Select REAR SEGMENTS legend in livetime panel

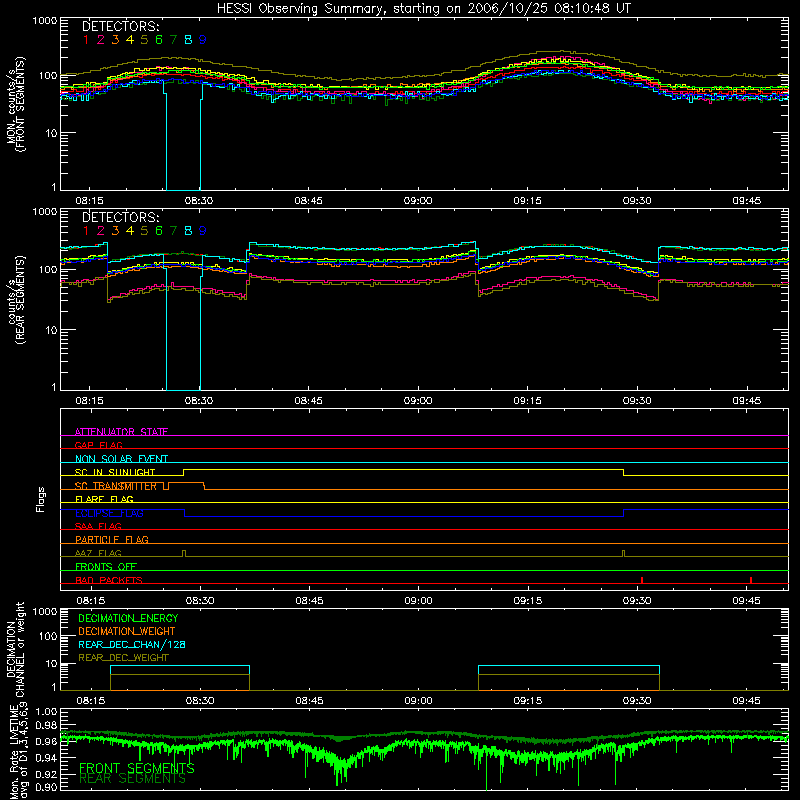coord(132,779)
